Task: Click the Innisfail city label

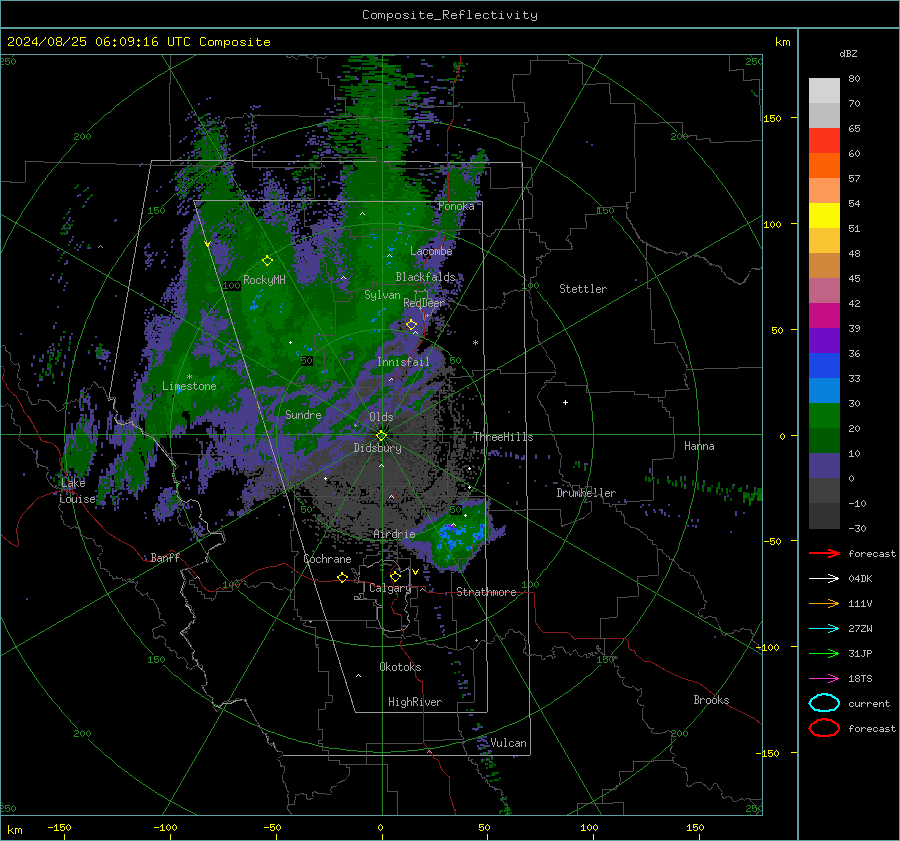Action: coord(403,362)
